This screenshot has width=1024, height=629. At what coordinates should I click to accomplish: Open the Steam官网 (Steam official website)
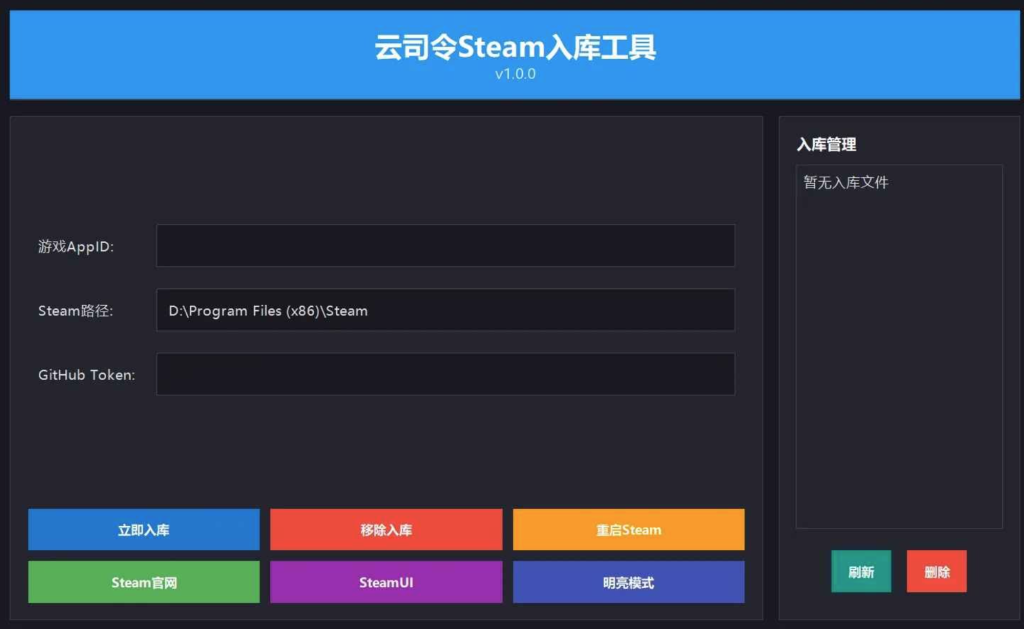click(x=143, y=581)
